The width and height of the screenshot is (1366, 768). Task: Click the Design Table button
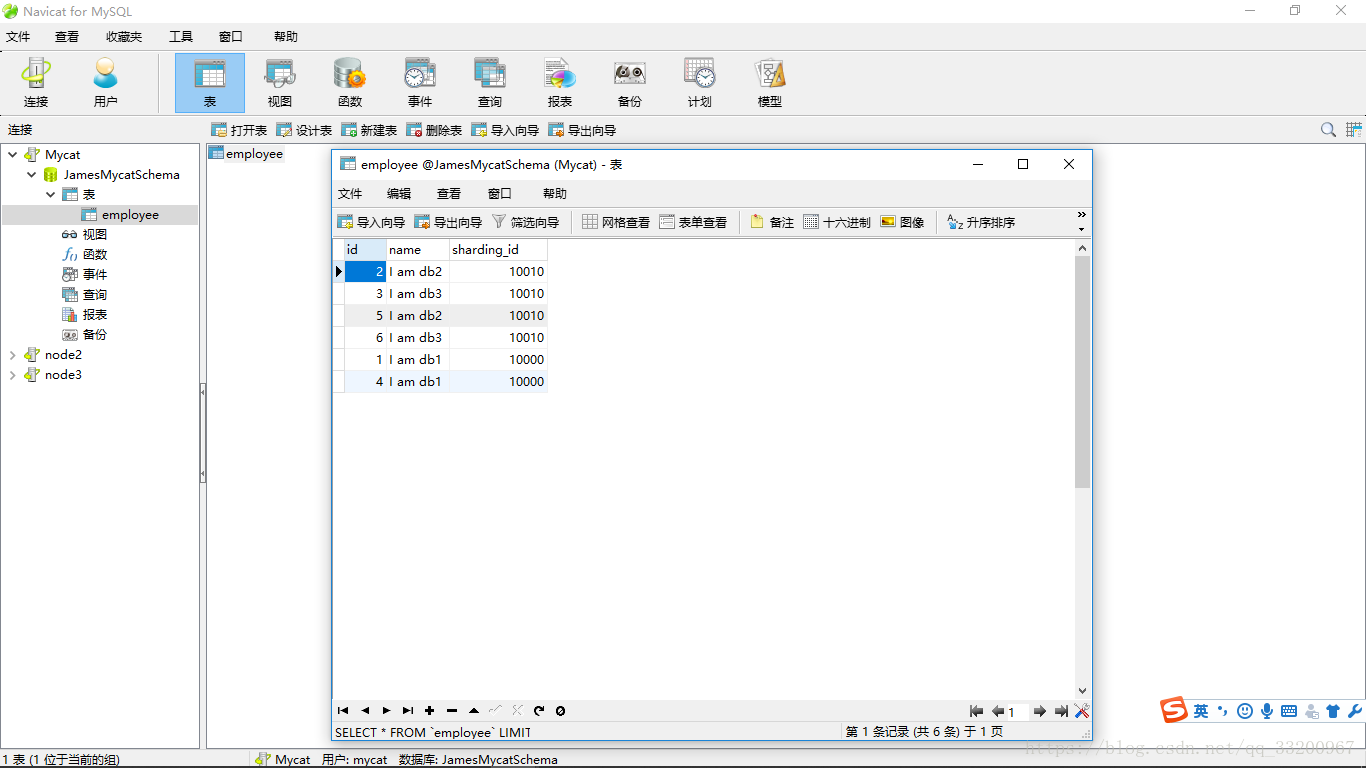[x=304, y=130]
